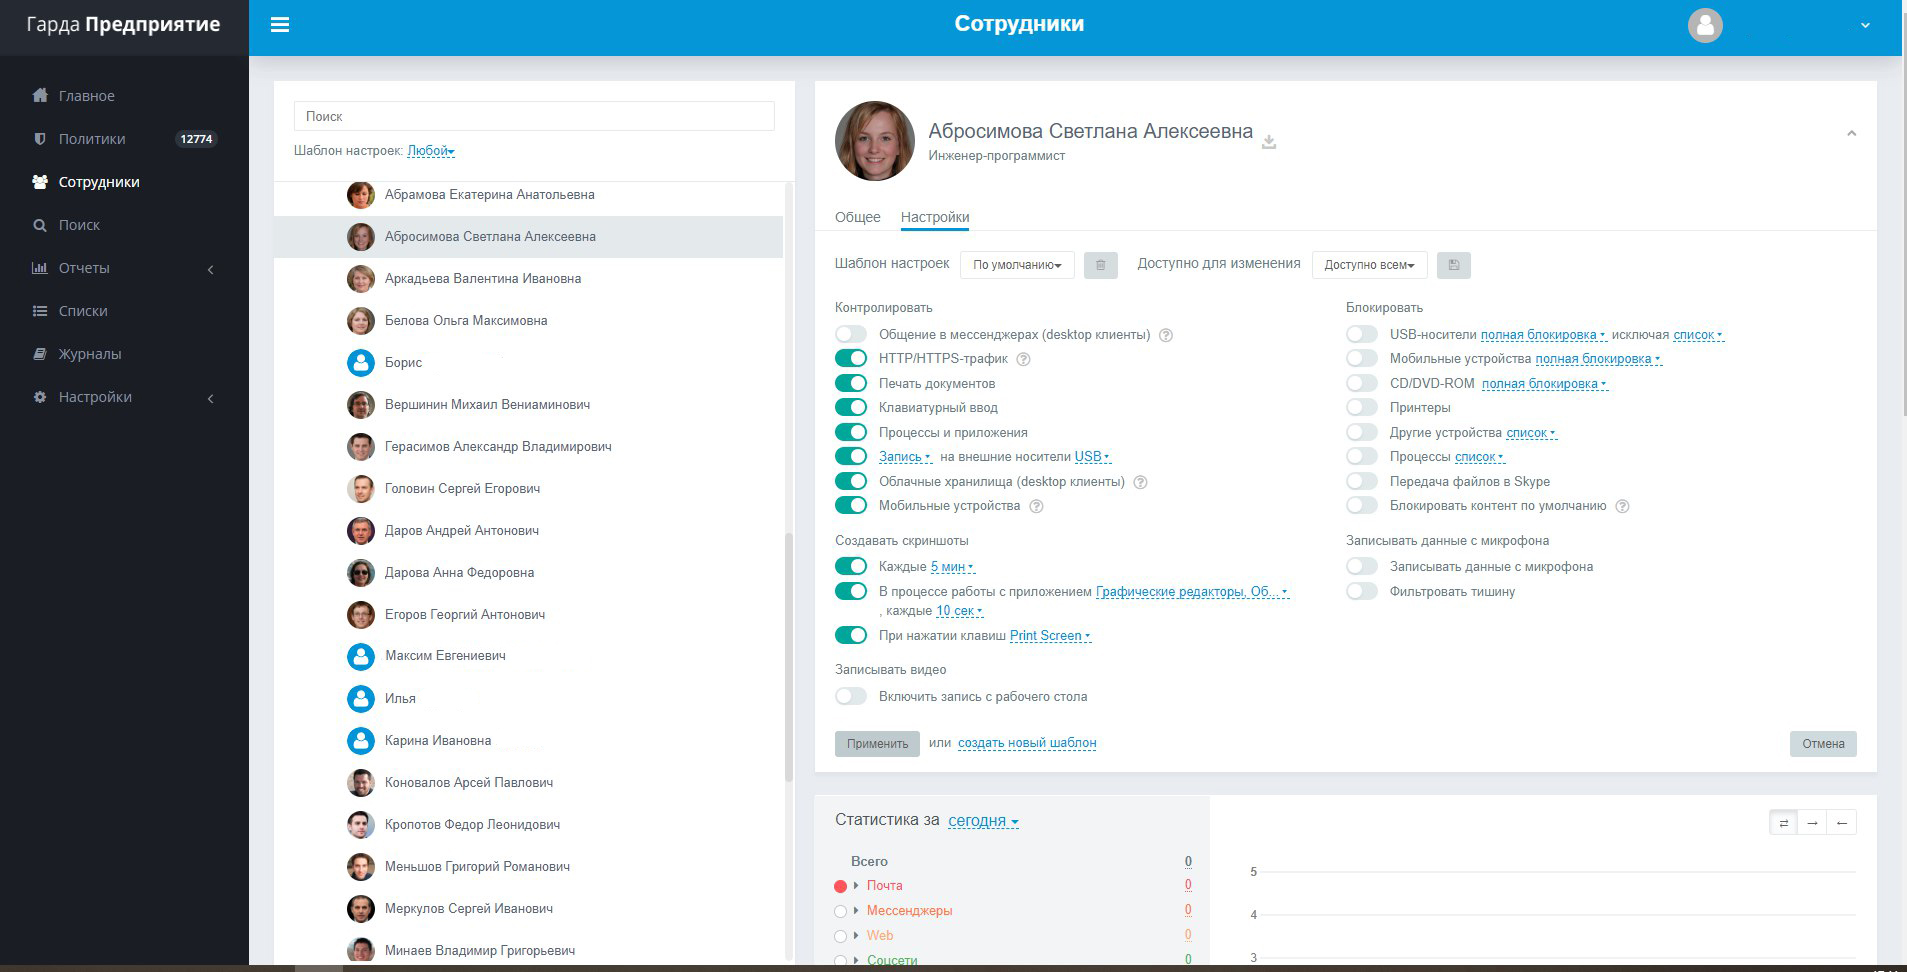1907x972 pixels.
Task: Click the 12774 badge on Политики
Action: coord(196,139)
